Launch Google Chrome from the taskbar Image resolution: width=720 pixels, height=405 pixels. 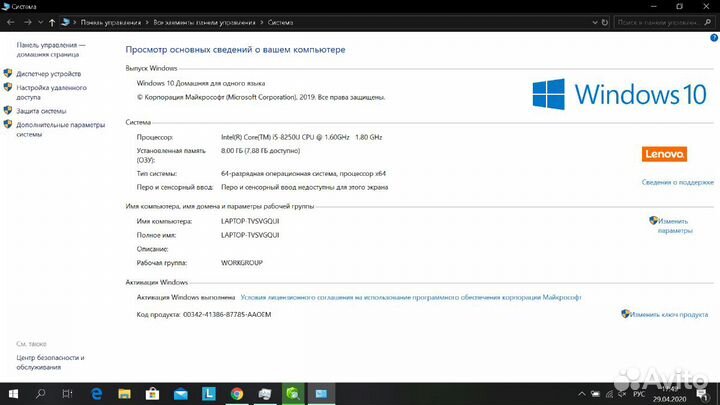tap(237, 394)
